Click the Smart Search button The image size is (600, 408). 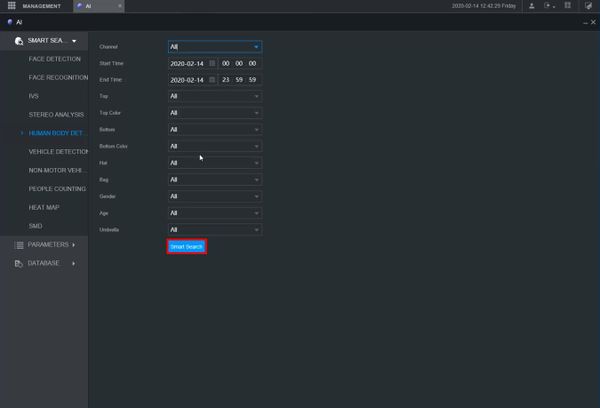point(187,247)
